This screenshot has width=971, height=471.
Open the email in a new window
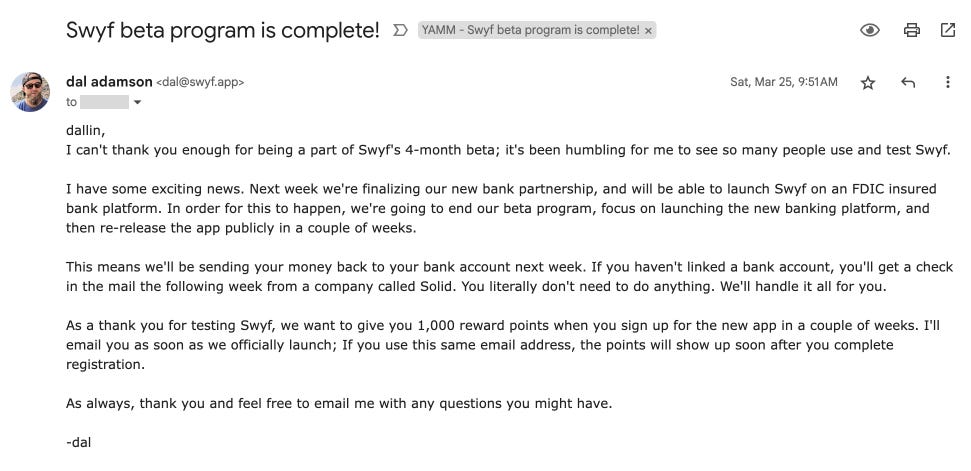[948, 30]
